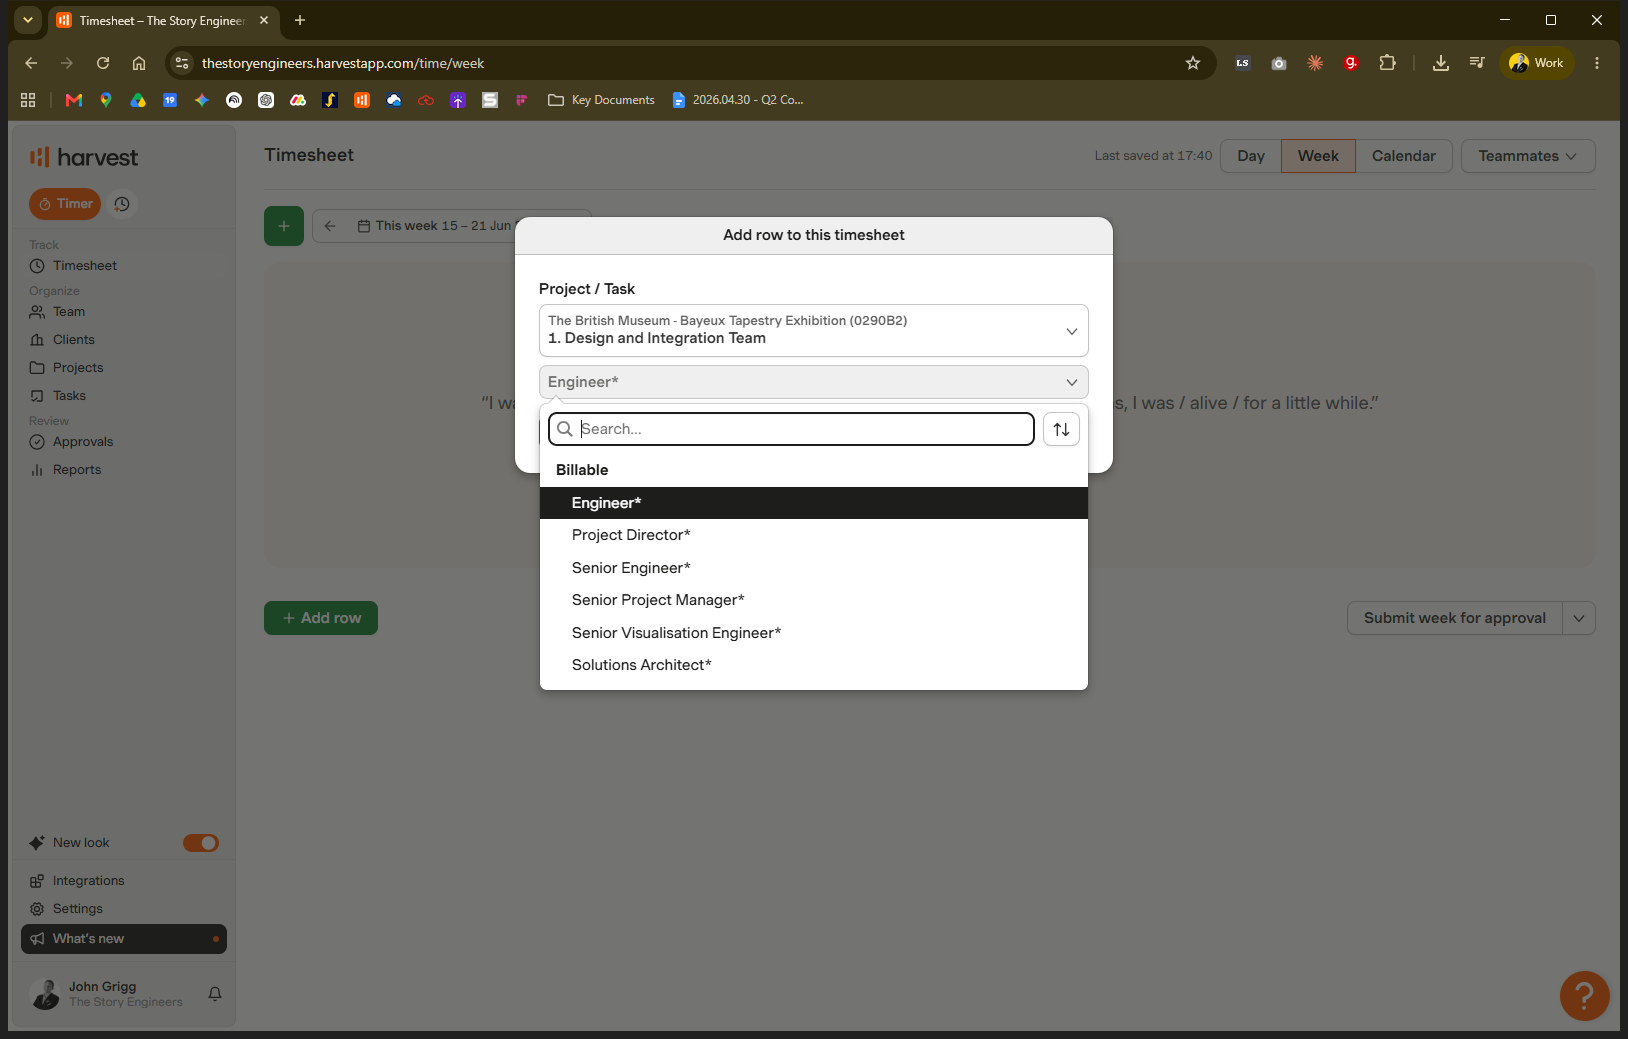
Task: Open Google Maps bookmark icon
Action: coord(106,100)
